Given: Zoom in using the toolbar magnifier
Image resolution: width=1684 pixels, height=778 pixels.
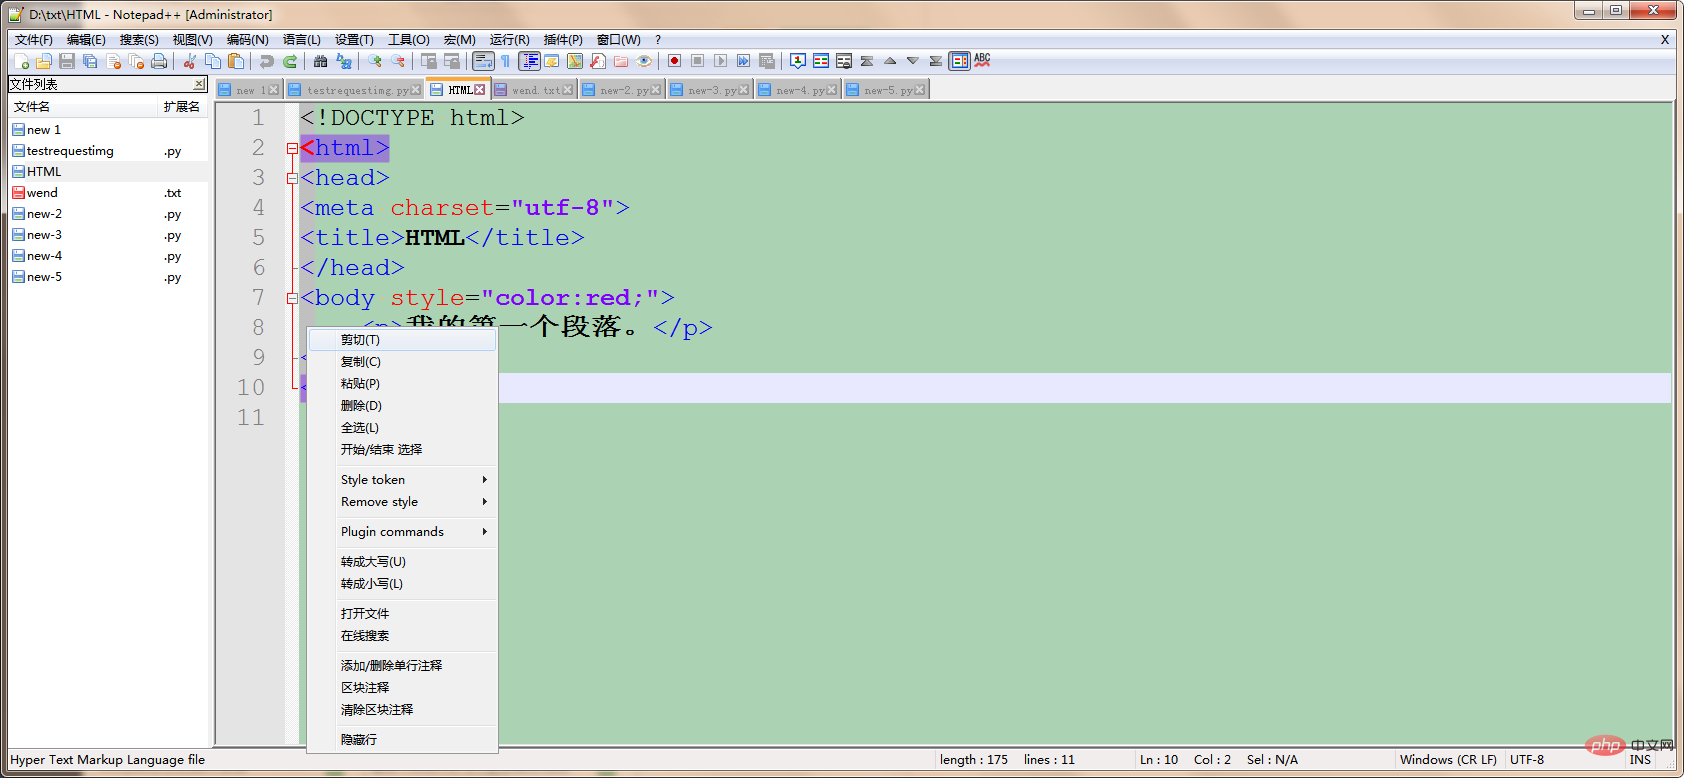Looking at the screenshot, I should [x=375, y=61].
